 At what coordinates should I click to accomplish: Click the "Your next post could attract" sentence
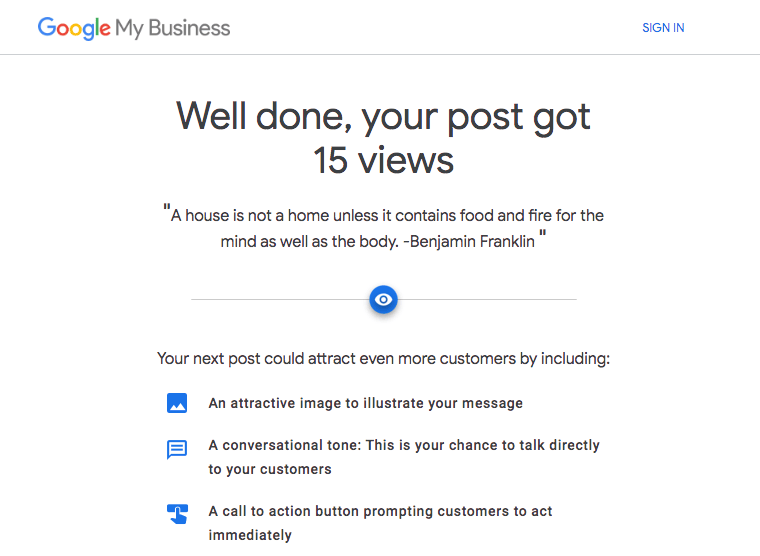(384, 358)
